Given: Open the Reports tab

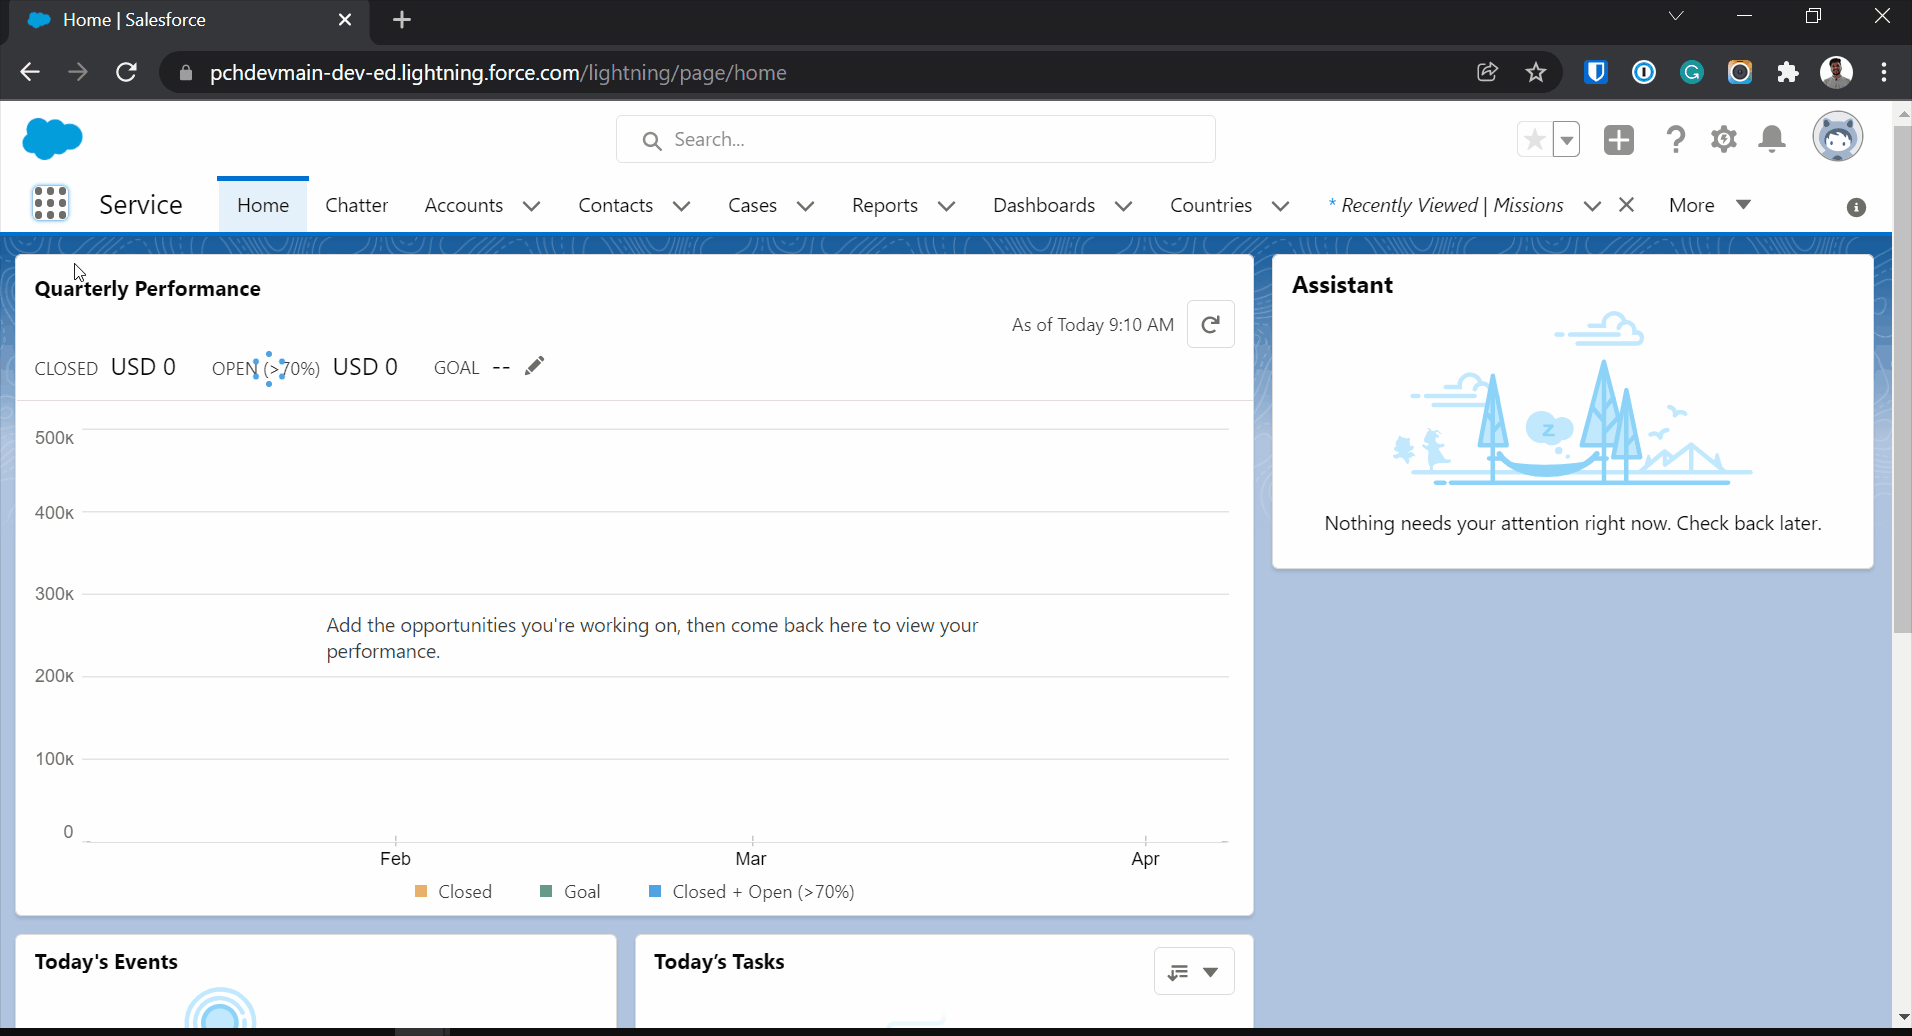Looking at the screenshot, I should [x=884, y=205].
